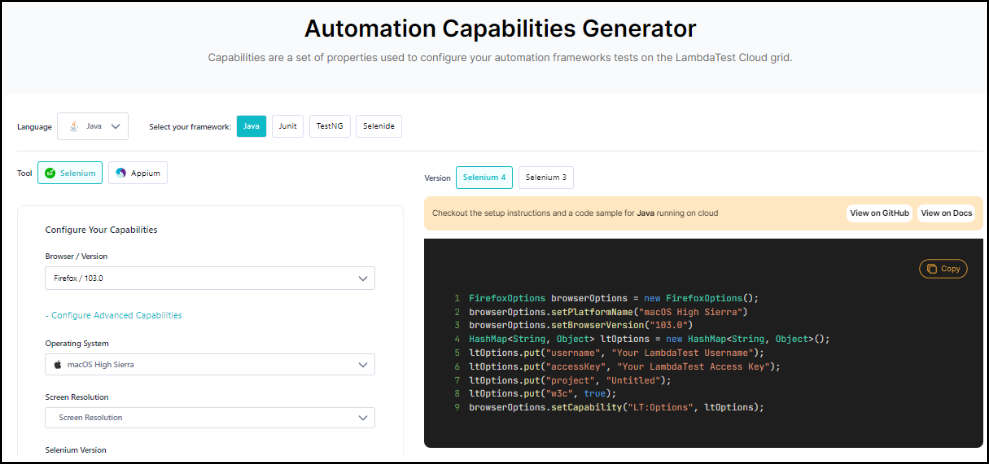The image size is (989, 464).
Task: Choose the TestNG framework
Action: click(330, 127)
